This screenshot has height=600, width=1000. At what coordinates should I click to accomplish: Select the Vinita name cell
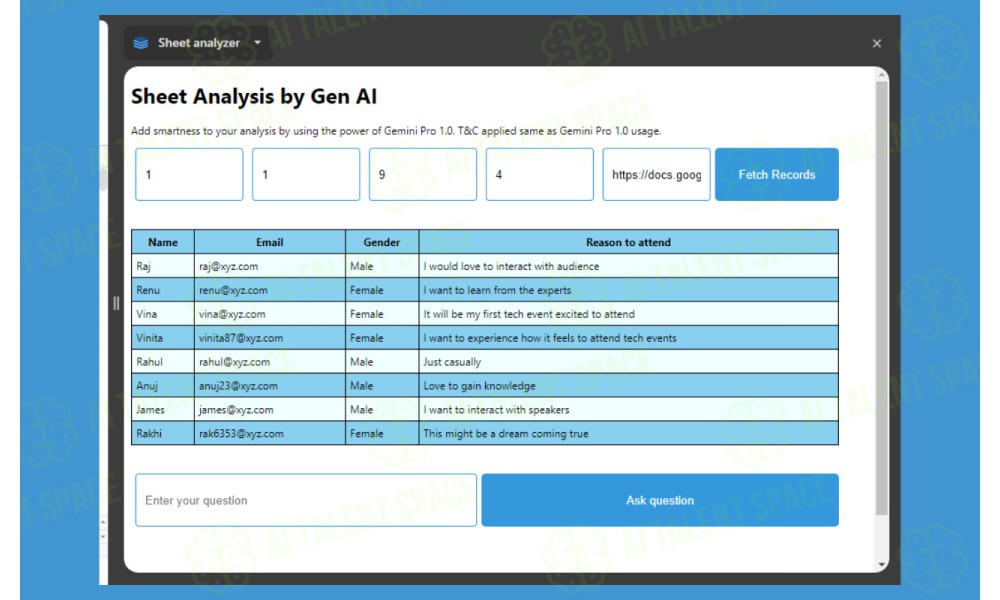163,338
